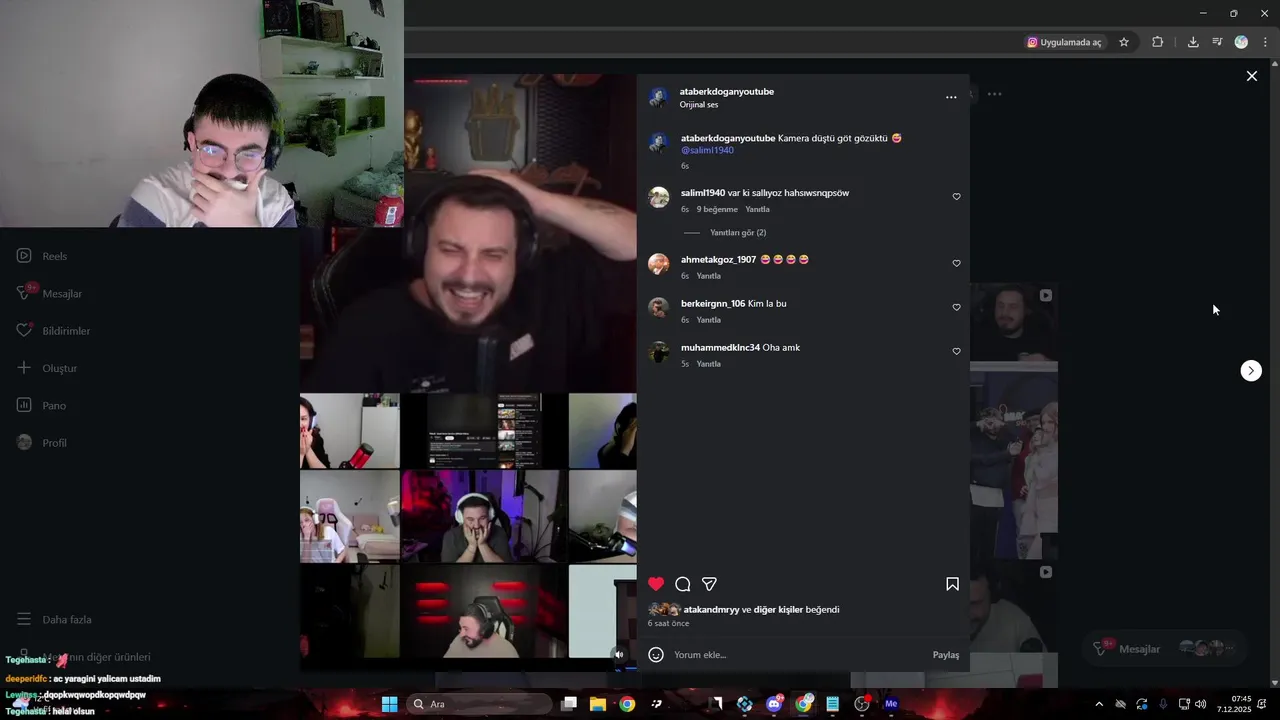This screenshot has width=1280, height=720.
Task: Like ahmetakgoz_1907's comment
Action: 956,264
